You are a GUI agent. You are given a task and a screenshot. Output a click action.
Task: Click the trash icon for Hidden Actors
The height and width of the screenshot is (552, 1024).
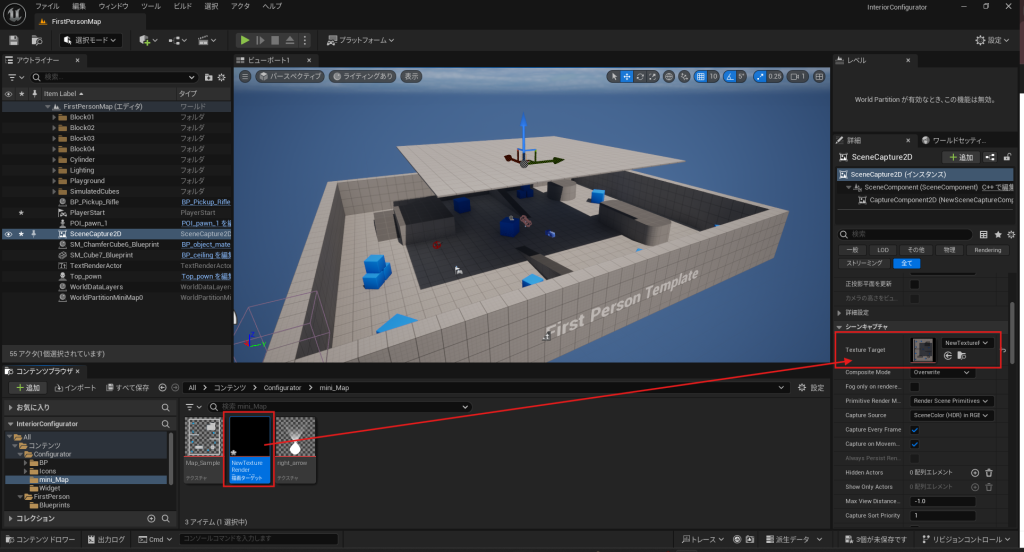tap(989, 472)
